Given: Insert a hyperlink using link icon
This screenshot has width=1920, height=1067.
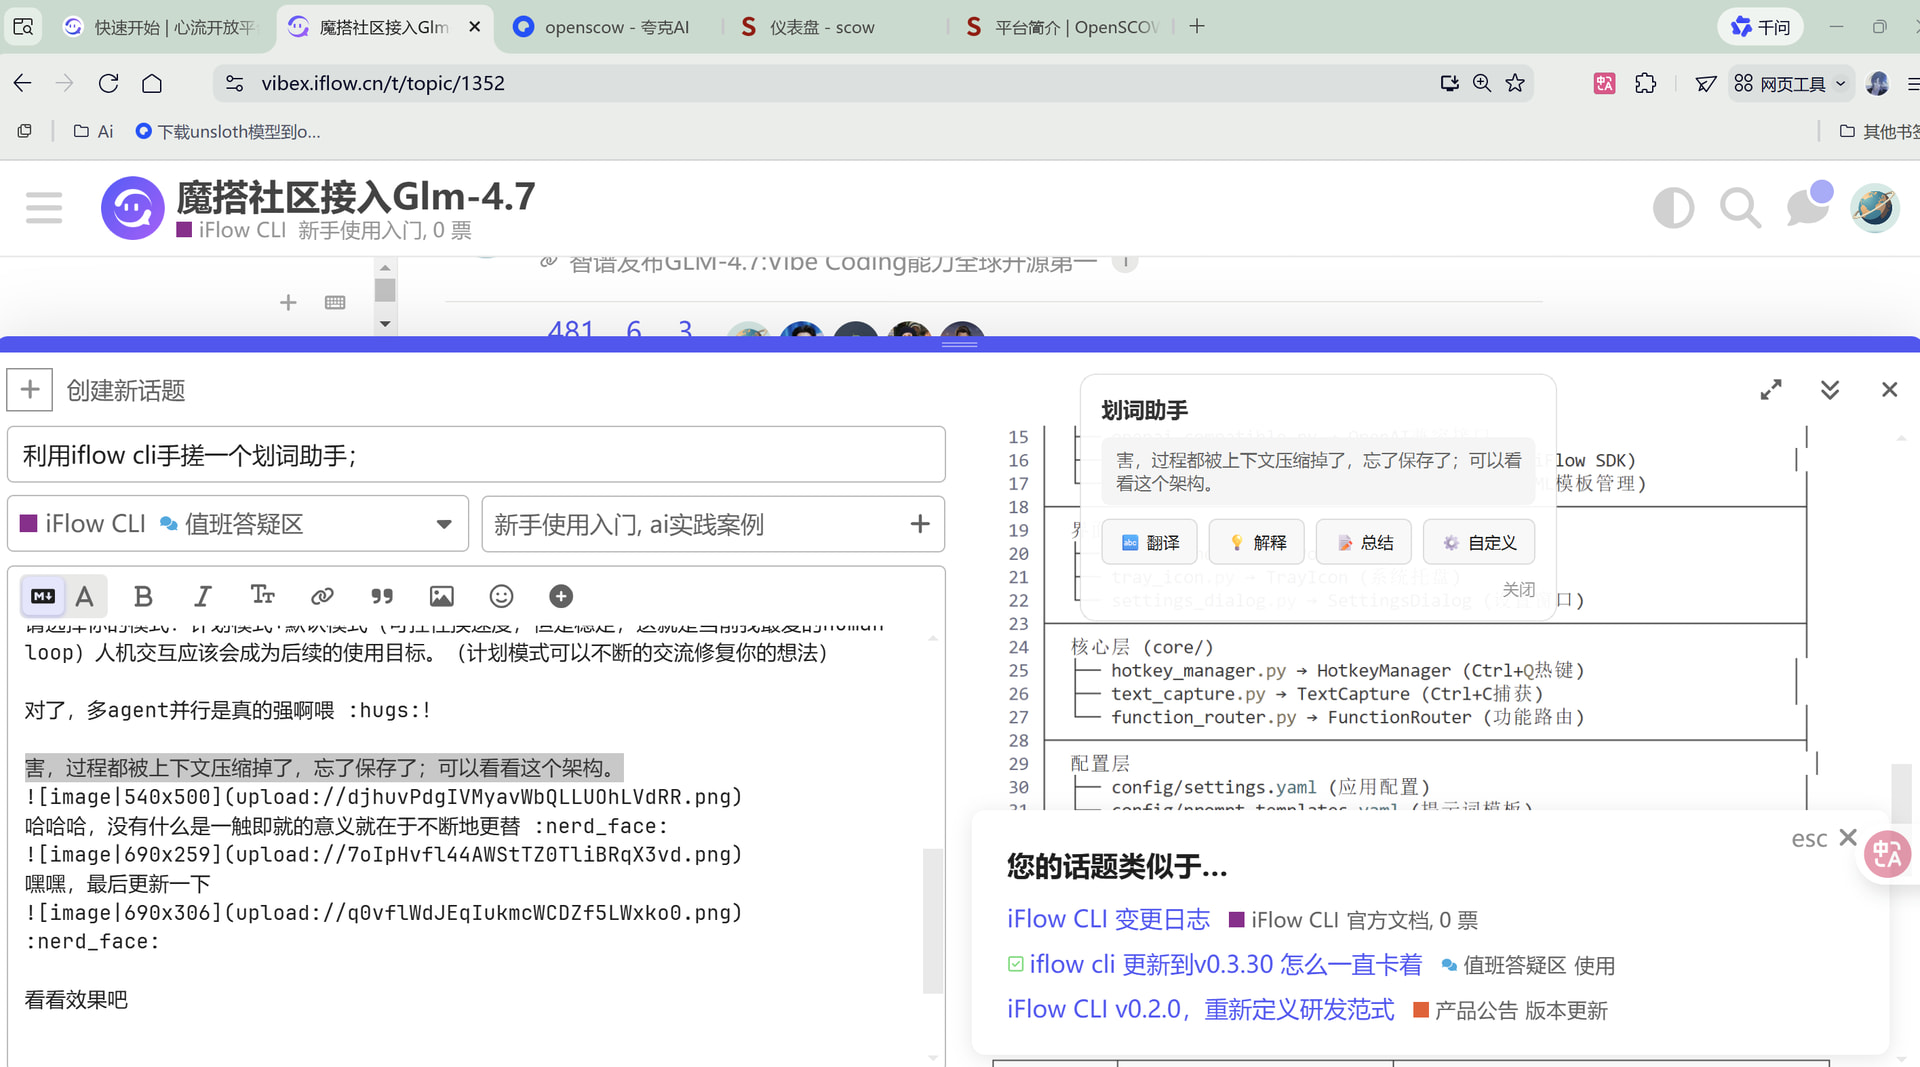Looking at the screenshot, I should coord(322,596).
